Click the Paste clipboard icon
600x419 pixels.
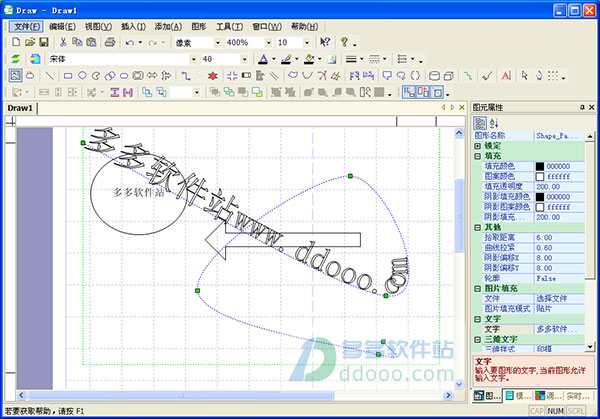click(91, 42)
